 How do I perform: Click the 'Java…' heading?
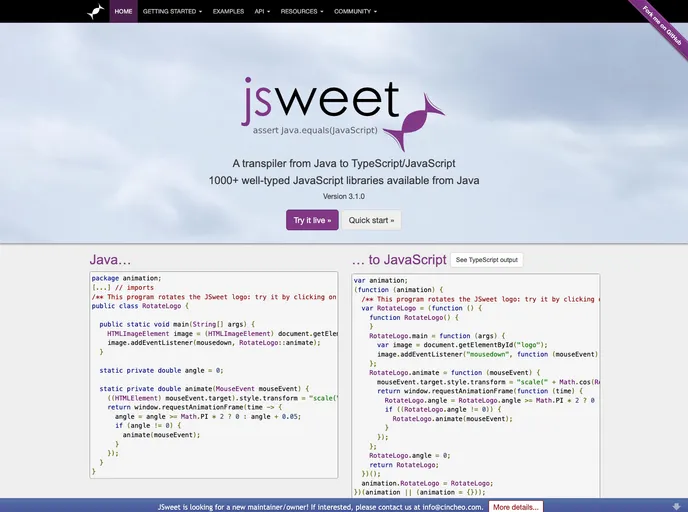110,259
